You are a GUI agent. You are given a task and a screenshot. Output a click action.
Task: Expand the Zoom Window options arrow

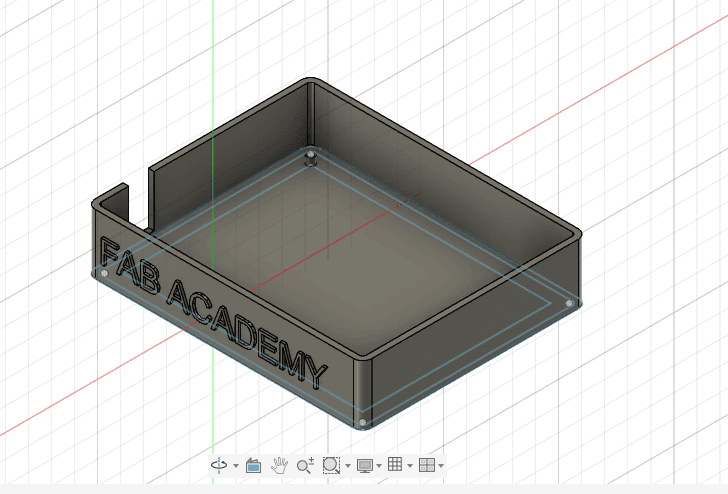348,466
